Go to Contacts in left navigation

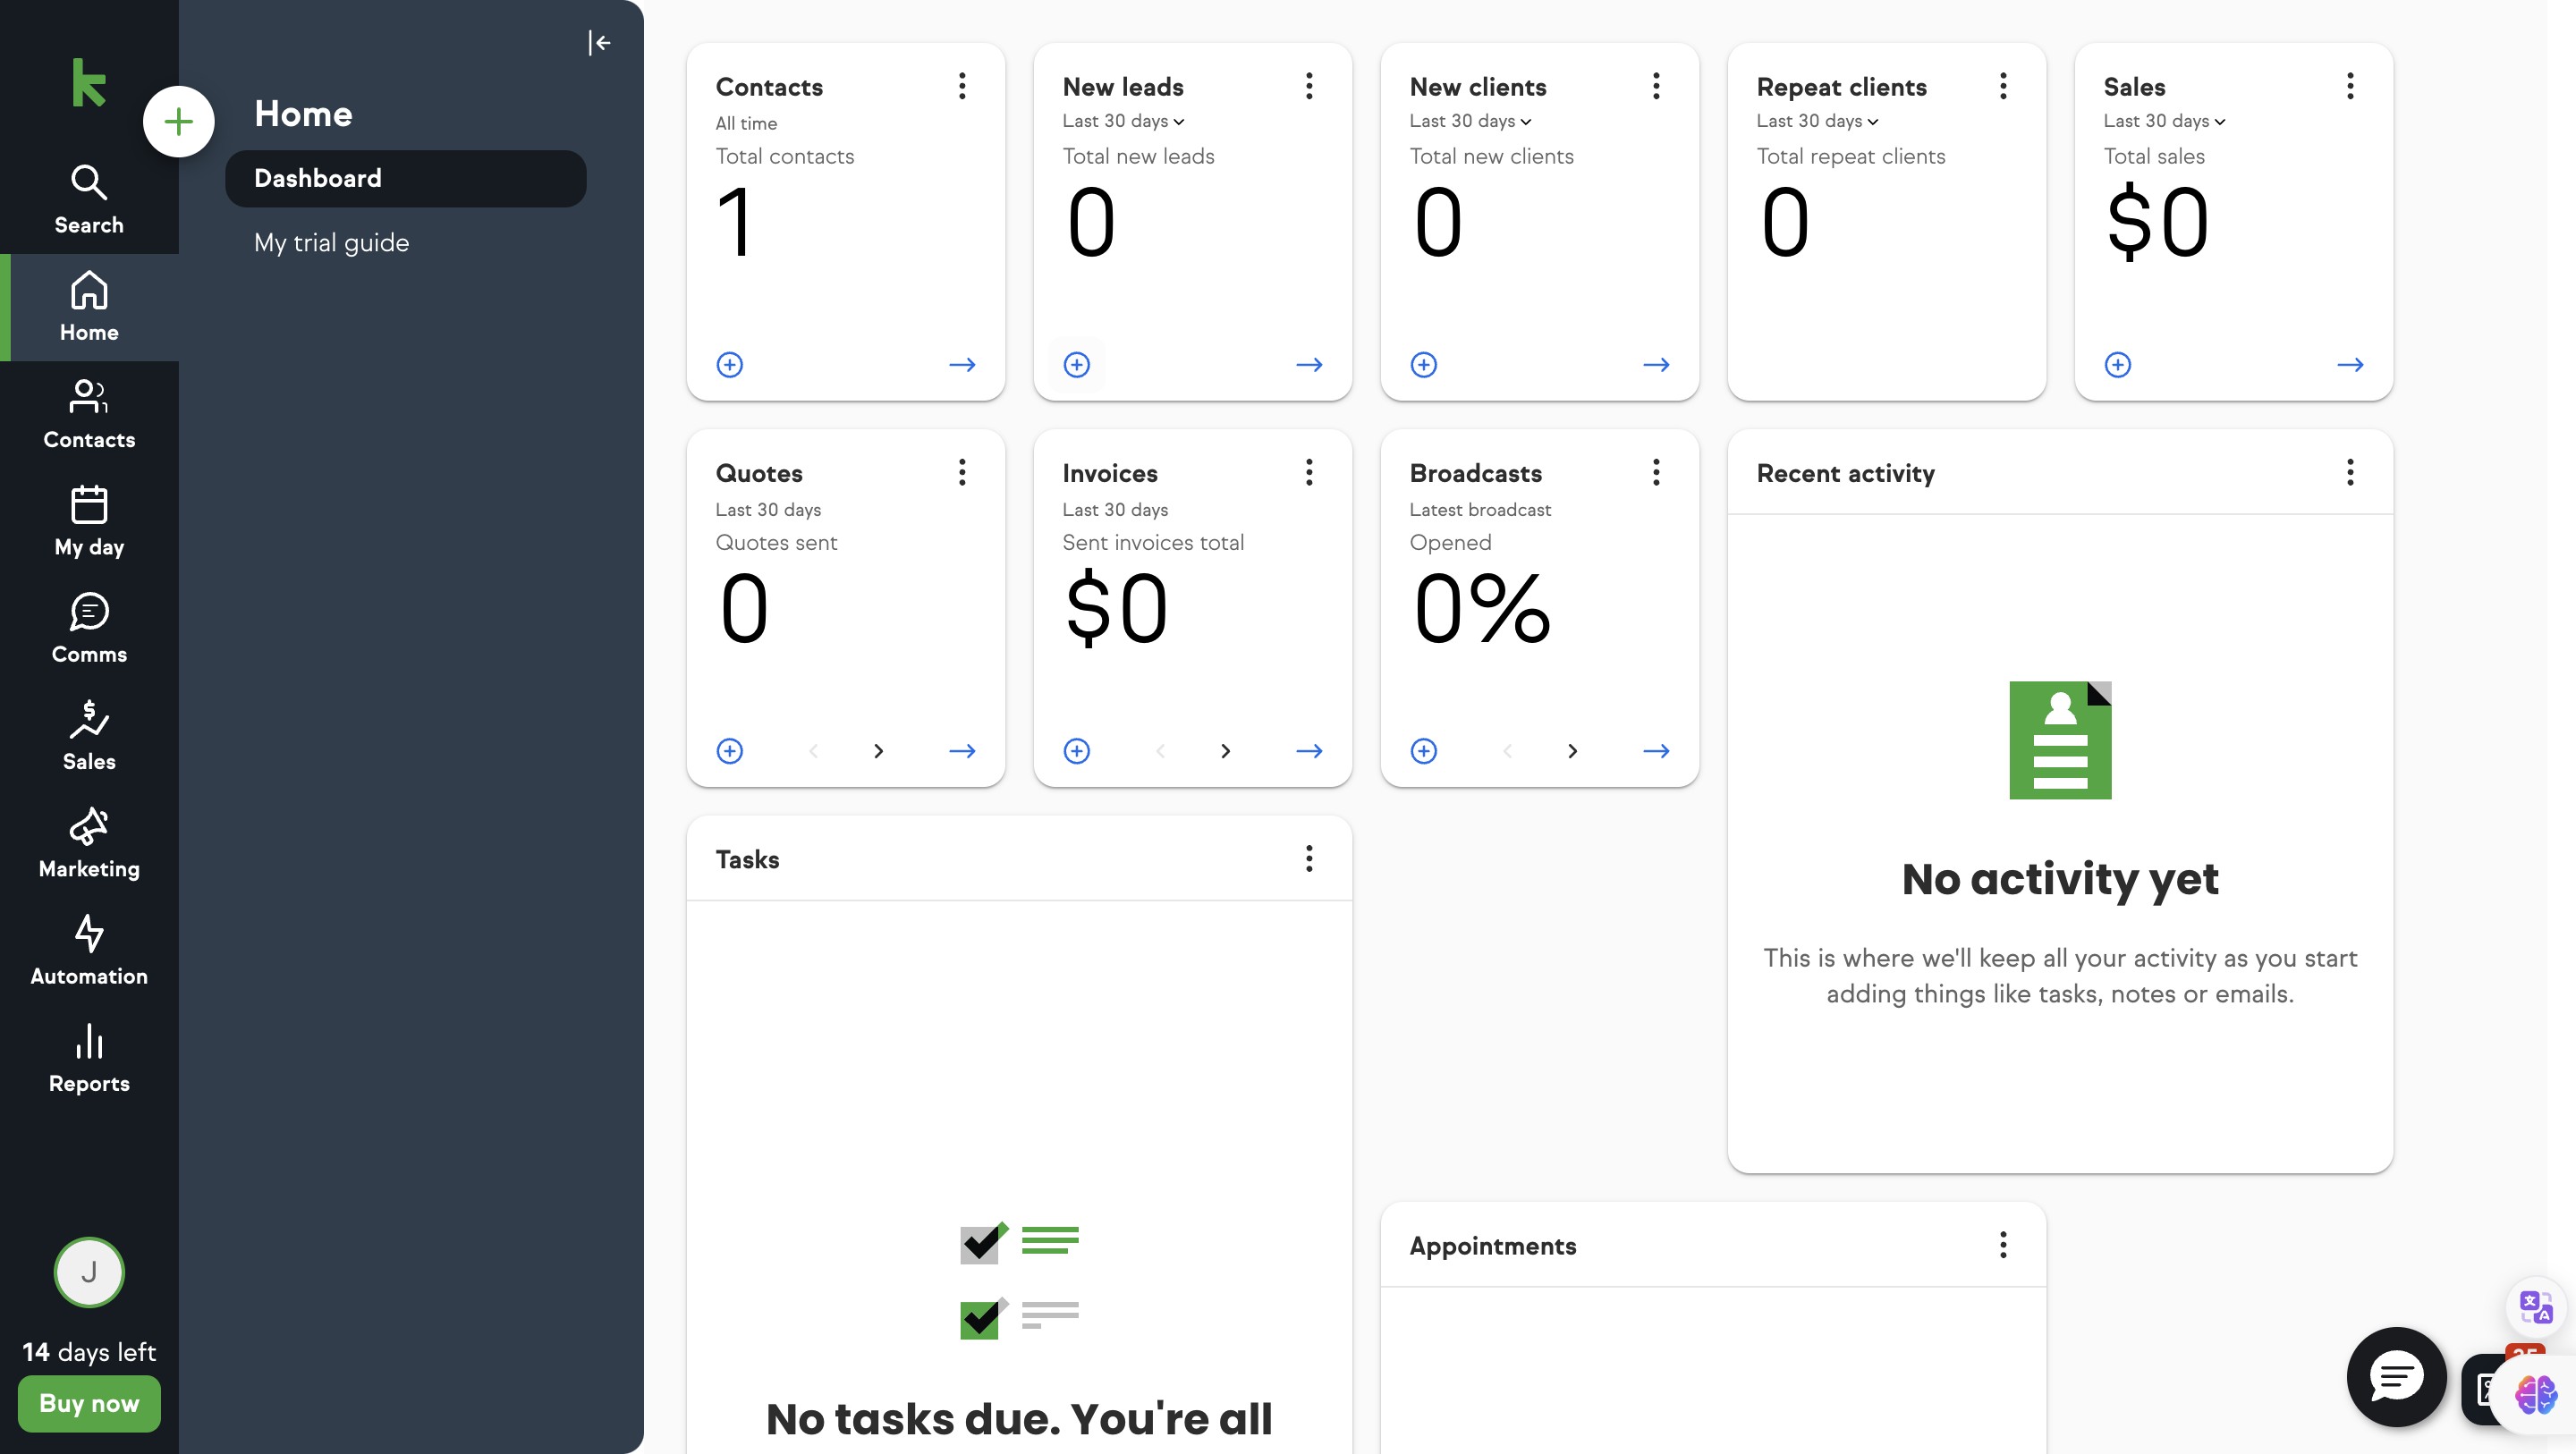(89, 414)
